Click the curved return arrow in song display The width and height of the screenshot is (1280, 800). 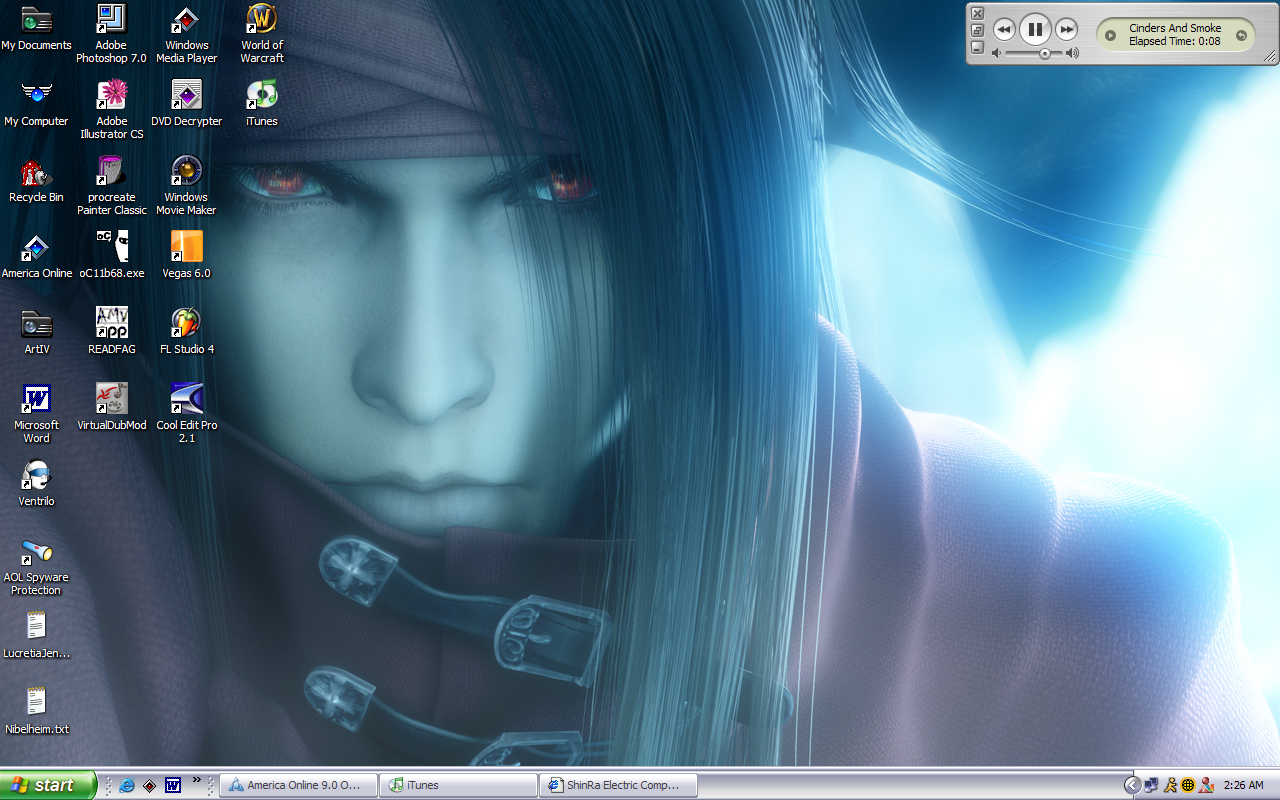[1241, 35]
